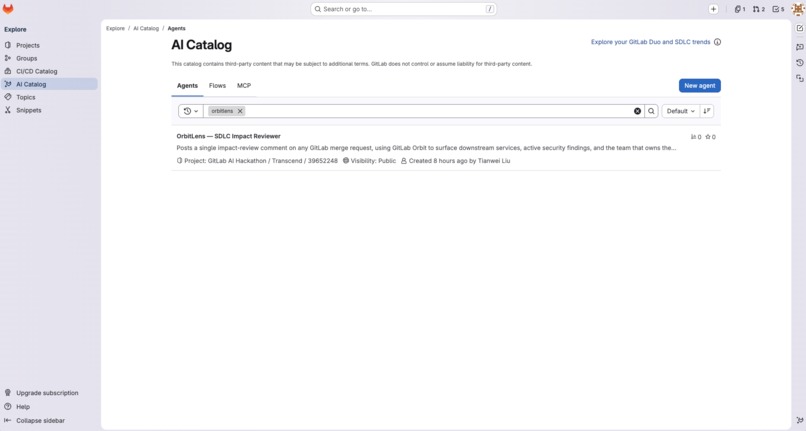Switch to the Flows tab
Viewport: 806px width, 431px height.
coord(217,86)
